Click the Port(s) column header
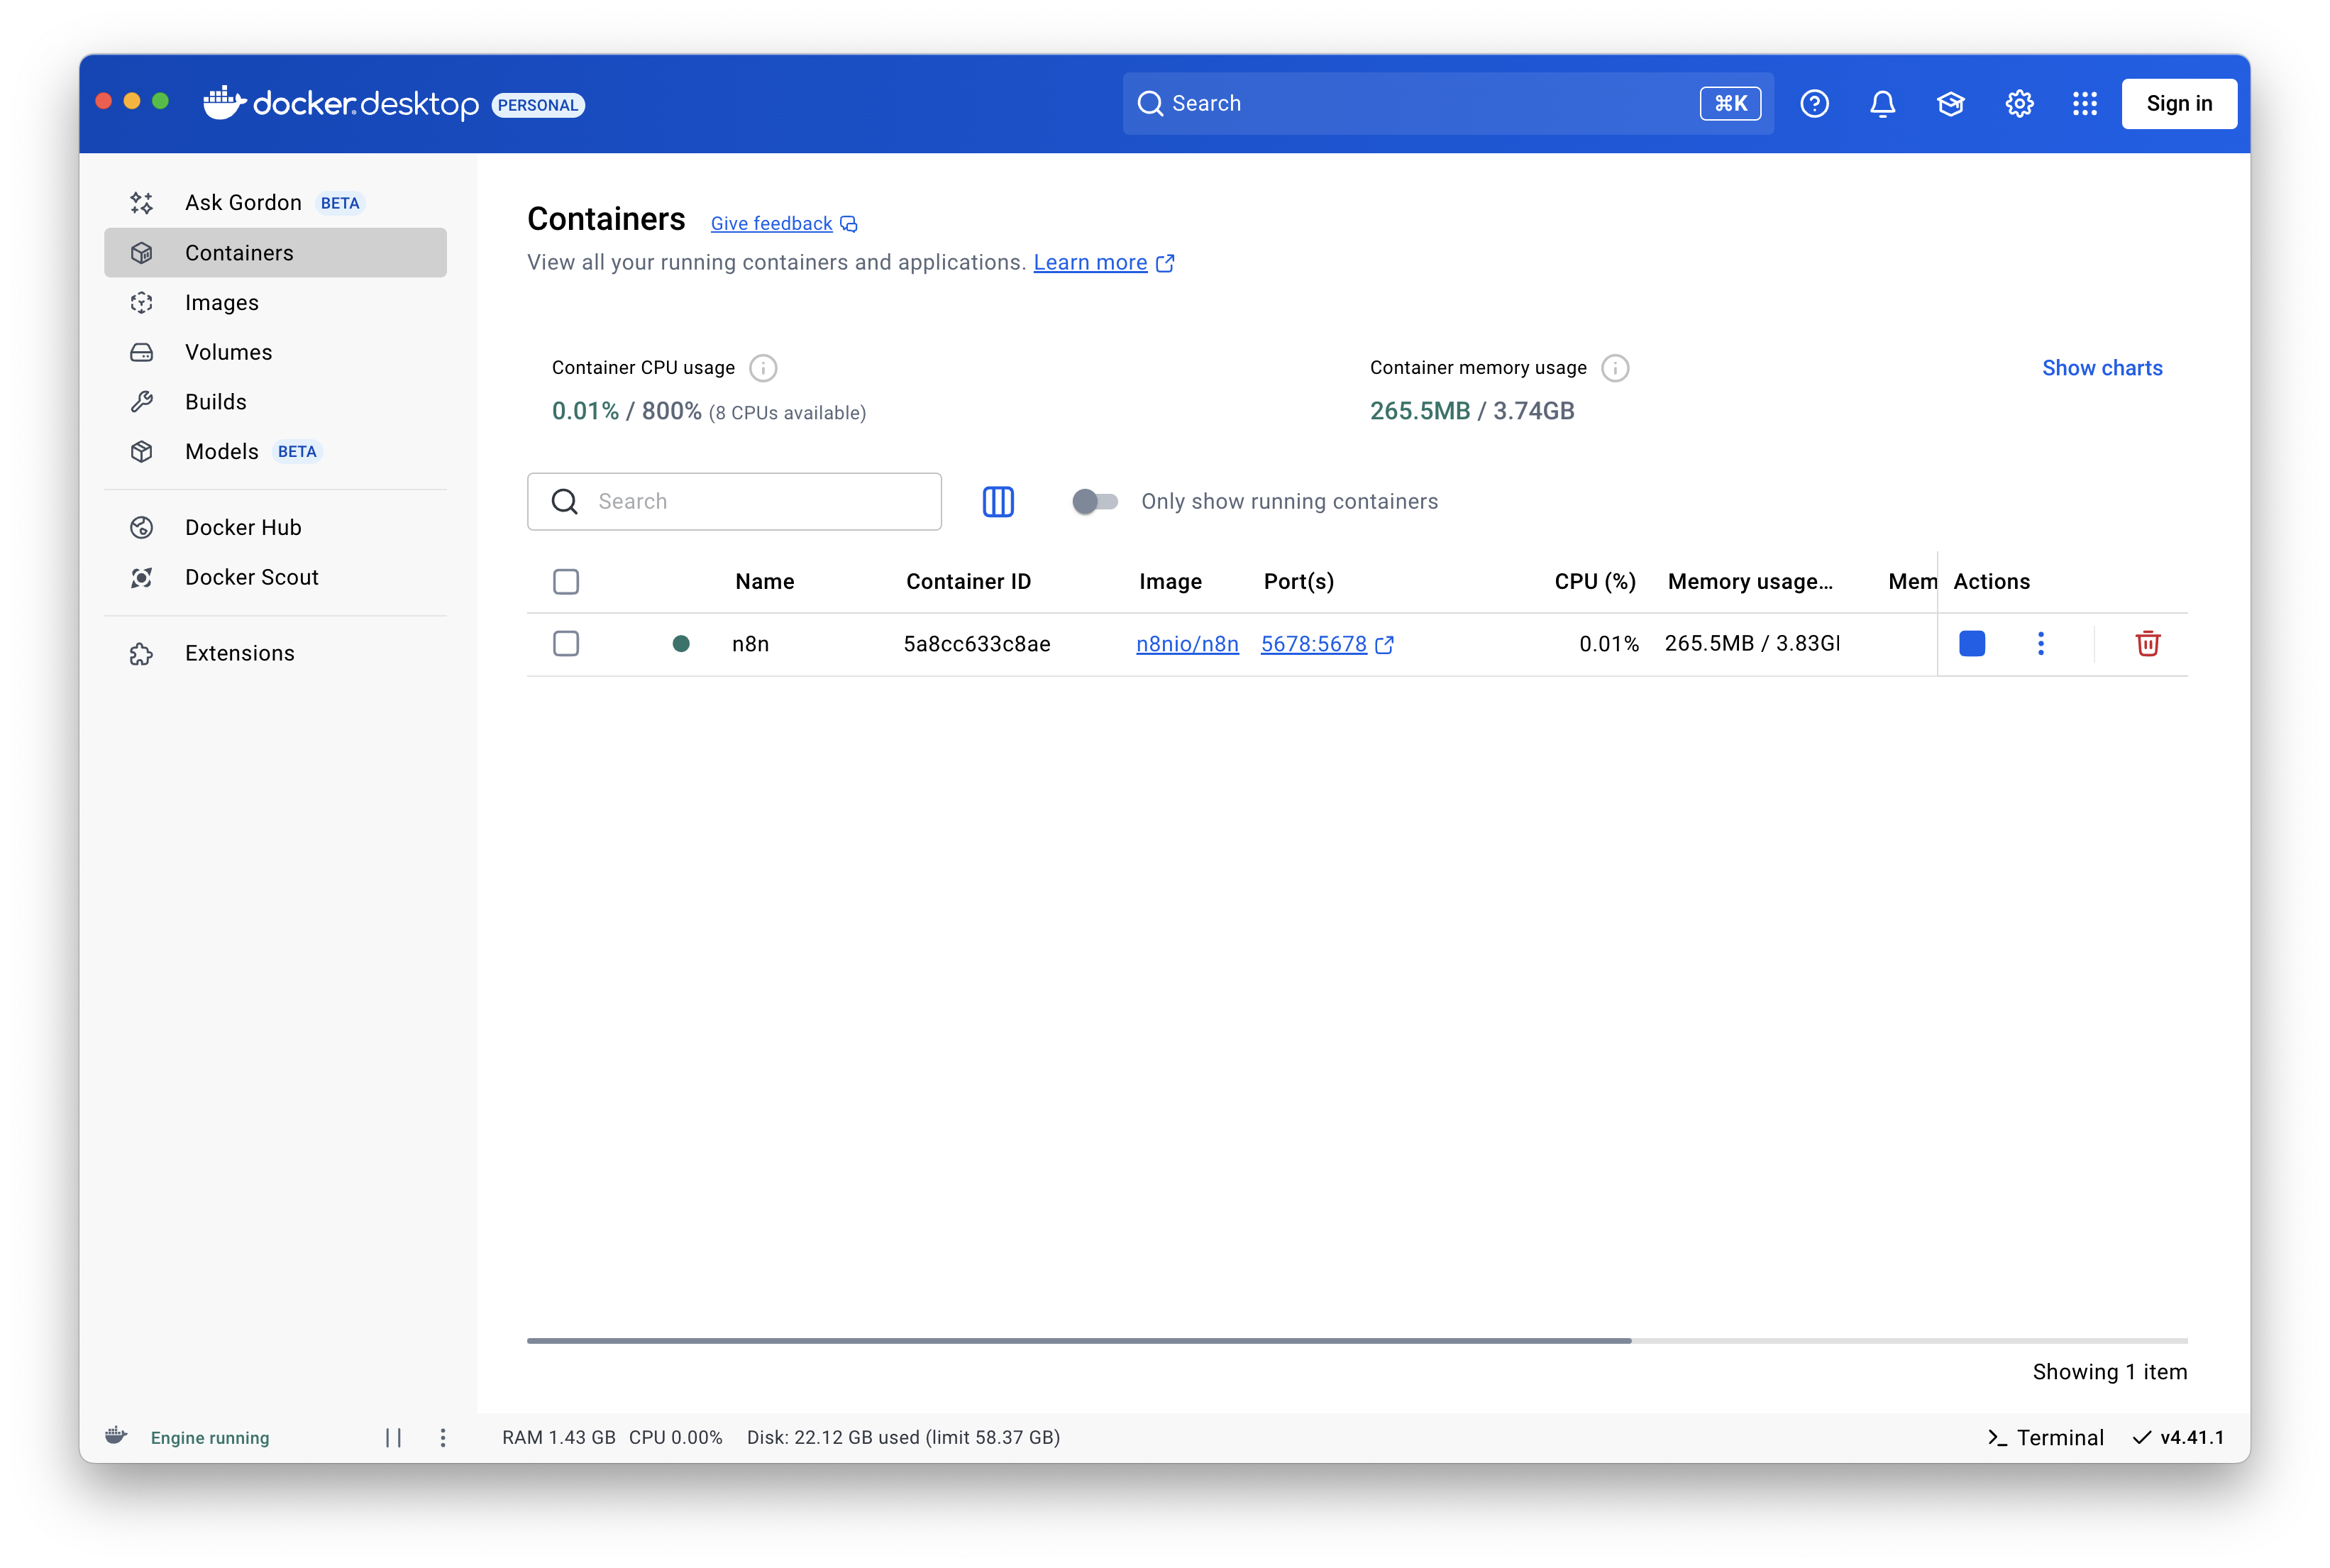Screen dimensions: 2330x1568 pos(1298,581)
